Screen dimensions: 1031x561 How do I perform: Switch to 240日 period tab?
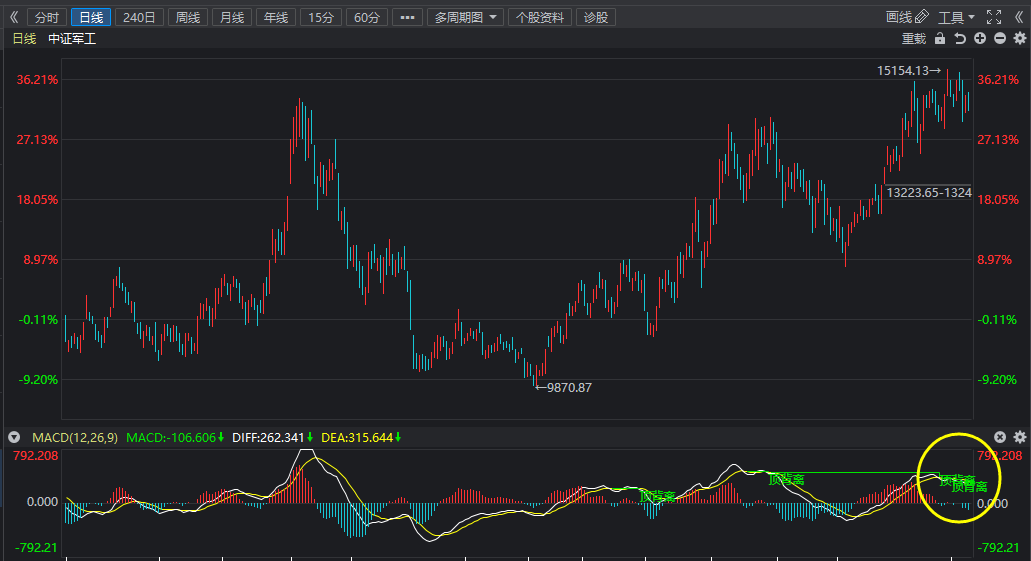tap(139, 17)
